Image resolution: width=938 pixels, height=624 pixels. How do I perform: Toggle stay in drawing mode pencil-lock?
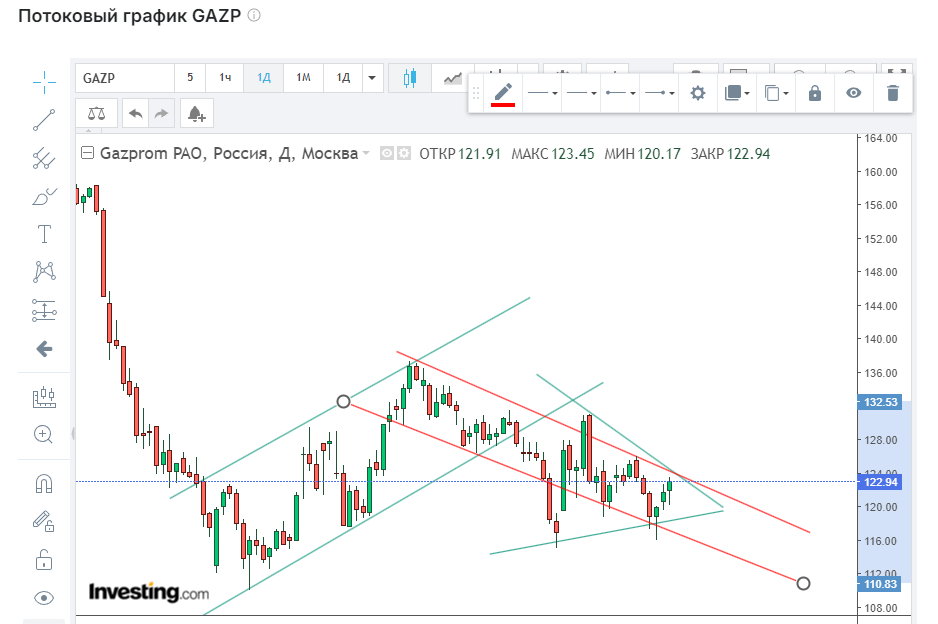click(x=44, y=521)
